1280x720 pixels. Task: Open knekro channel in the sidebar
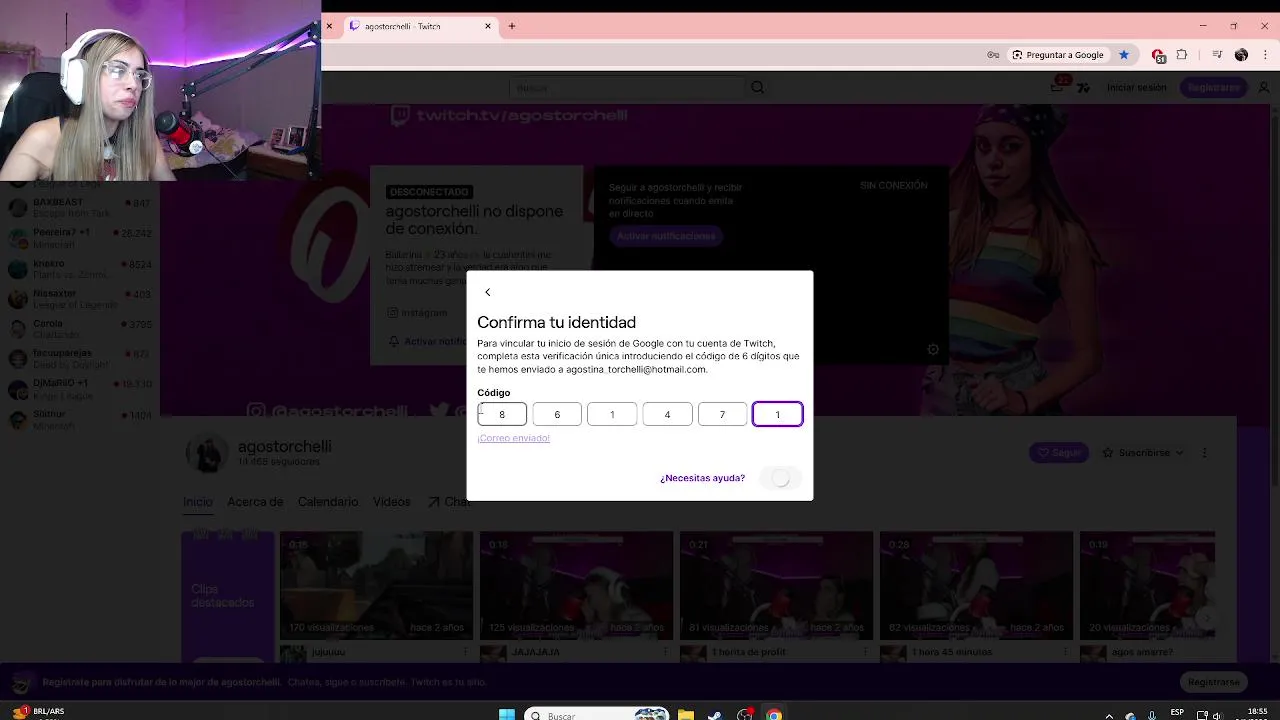tap(80, 269)
